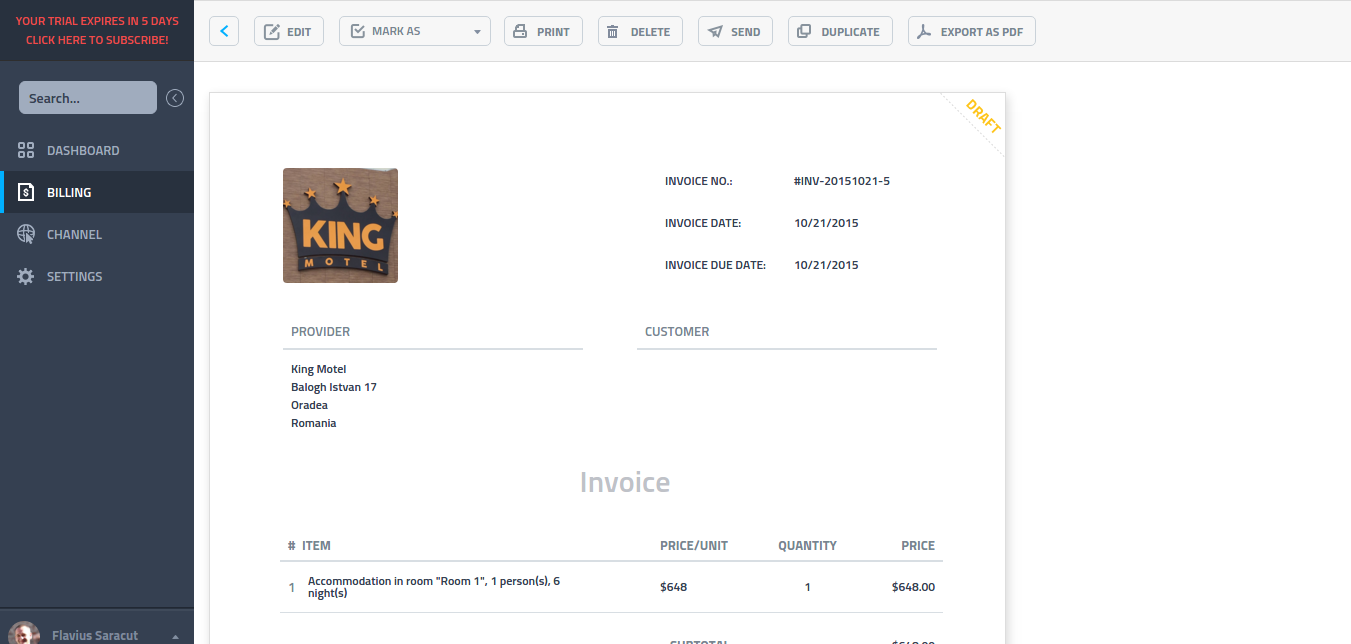Click the Quantity column header
Image resolution: width=1351 pixels, height=644 pixels.
(x=808, y=546)
